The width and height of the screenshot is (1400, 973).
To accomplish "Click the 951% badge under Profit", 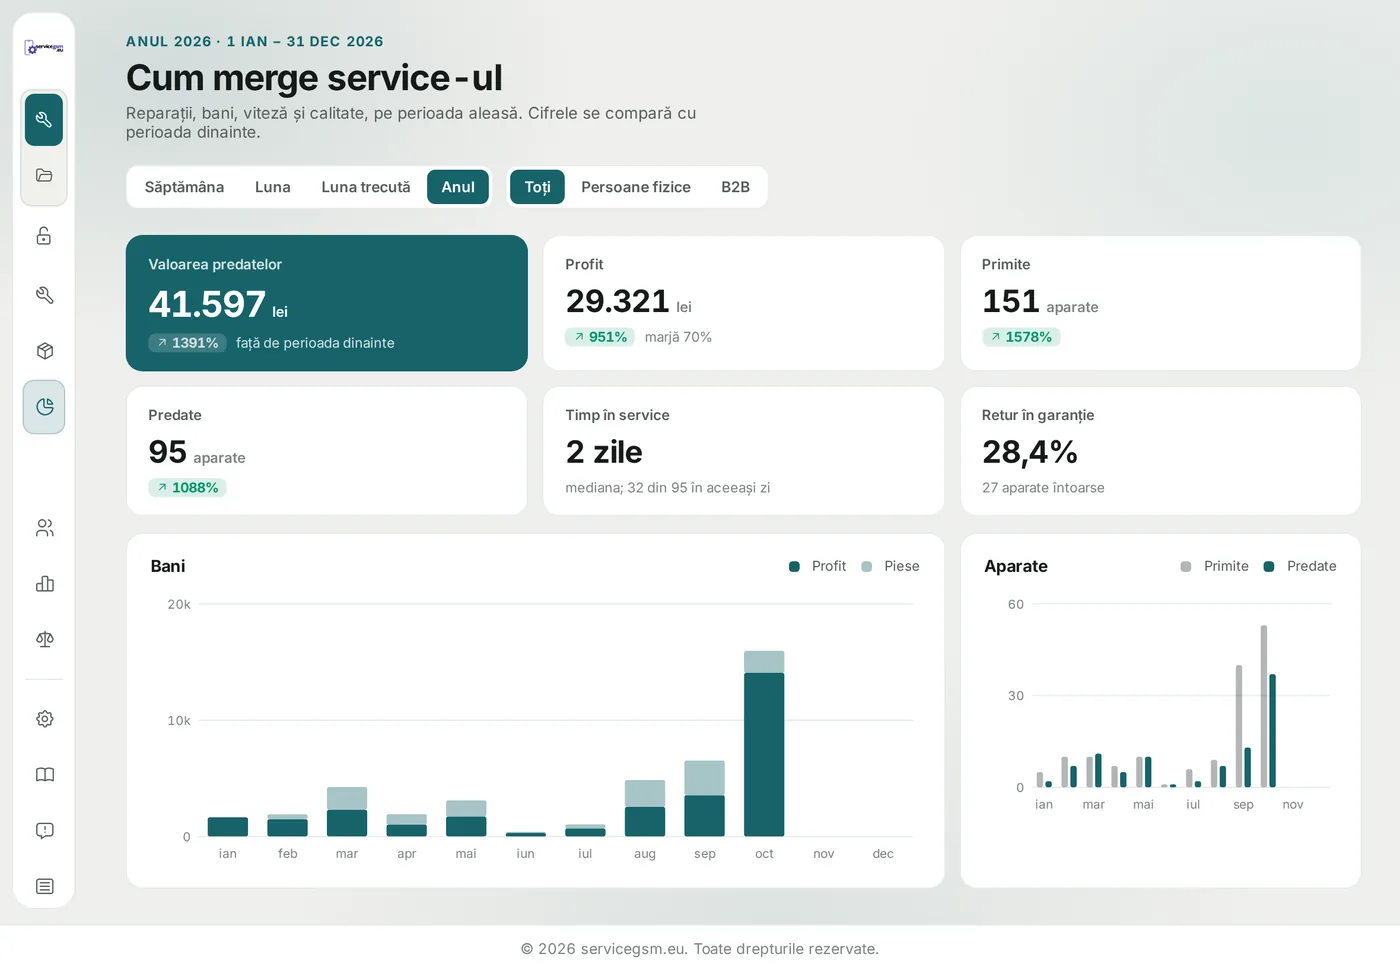I will 601,337.
